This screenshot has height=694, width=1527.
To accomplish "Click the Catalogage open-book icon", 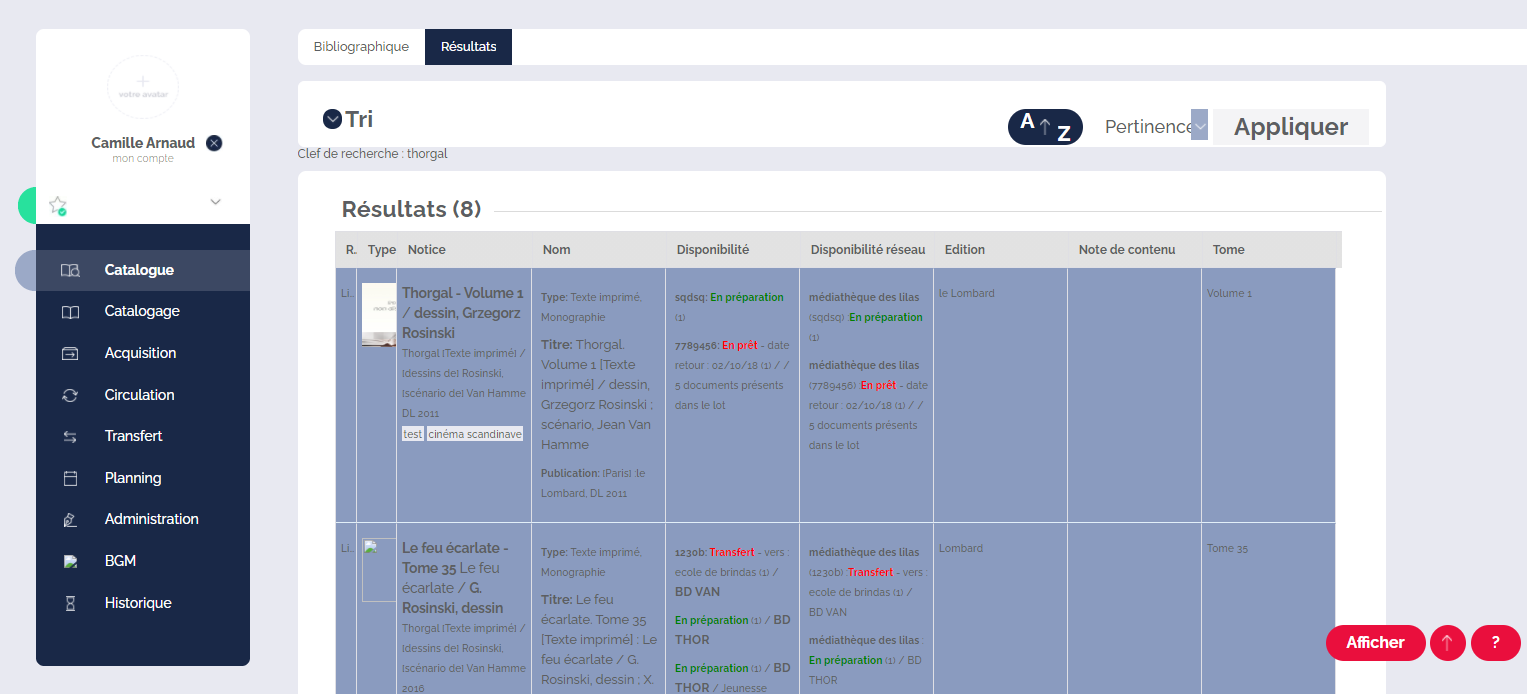I will 70,312.
